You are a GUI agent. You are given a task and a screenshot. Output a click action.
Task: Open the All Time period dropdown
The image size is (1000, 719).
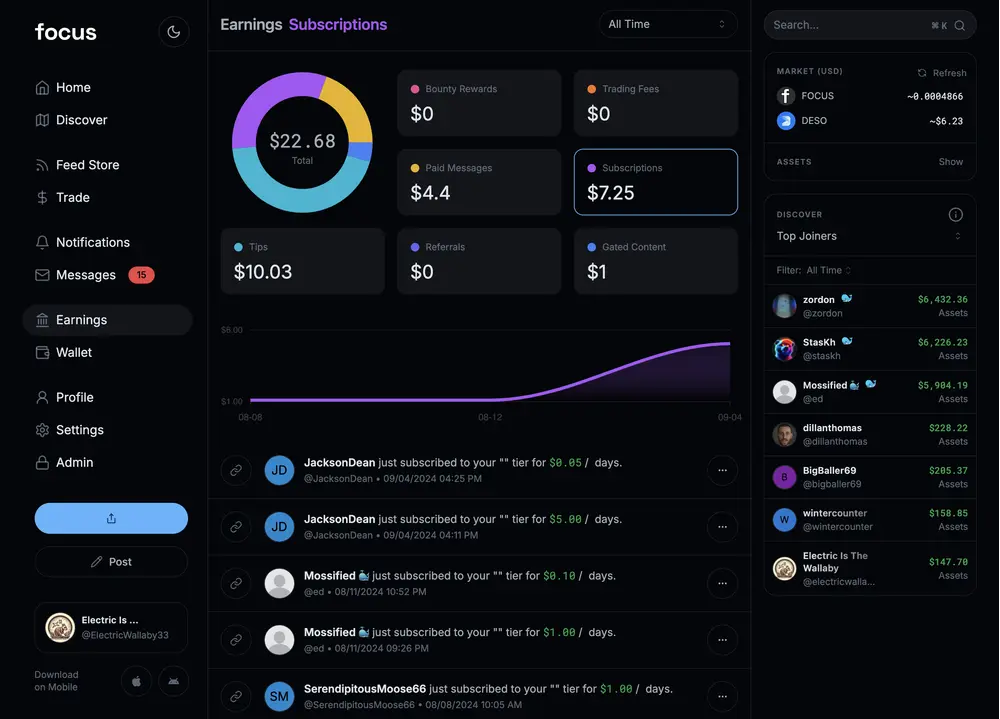tap(668, 24)
